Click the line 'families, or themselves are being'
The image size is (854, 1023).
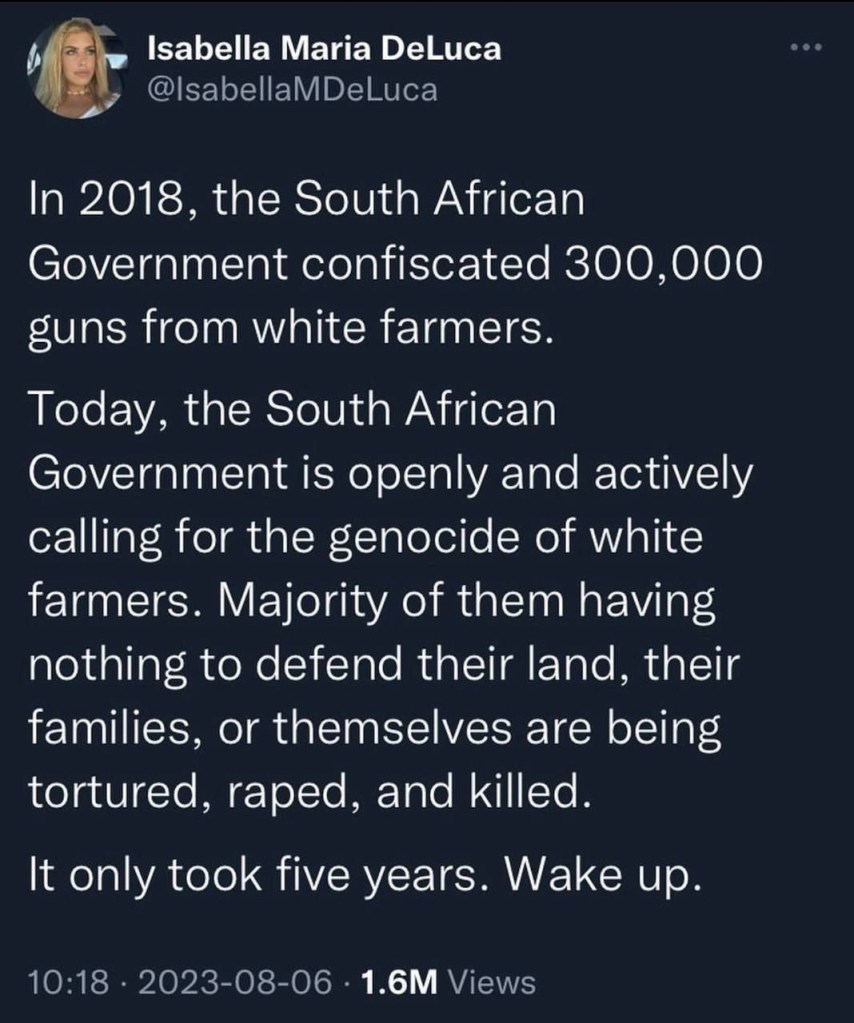(x=374, y=729)
